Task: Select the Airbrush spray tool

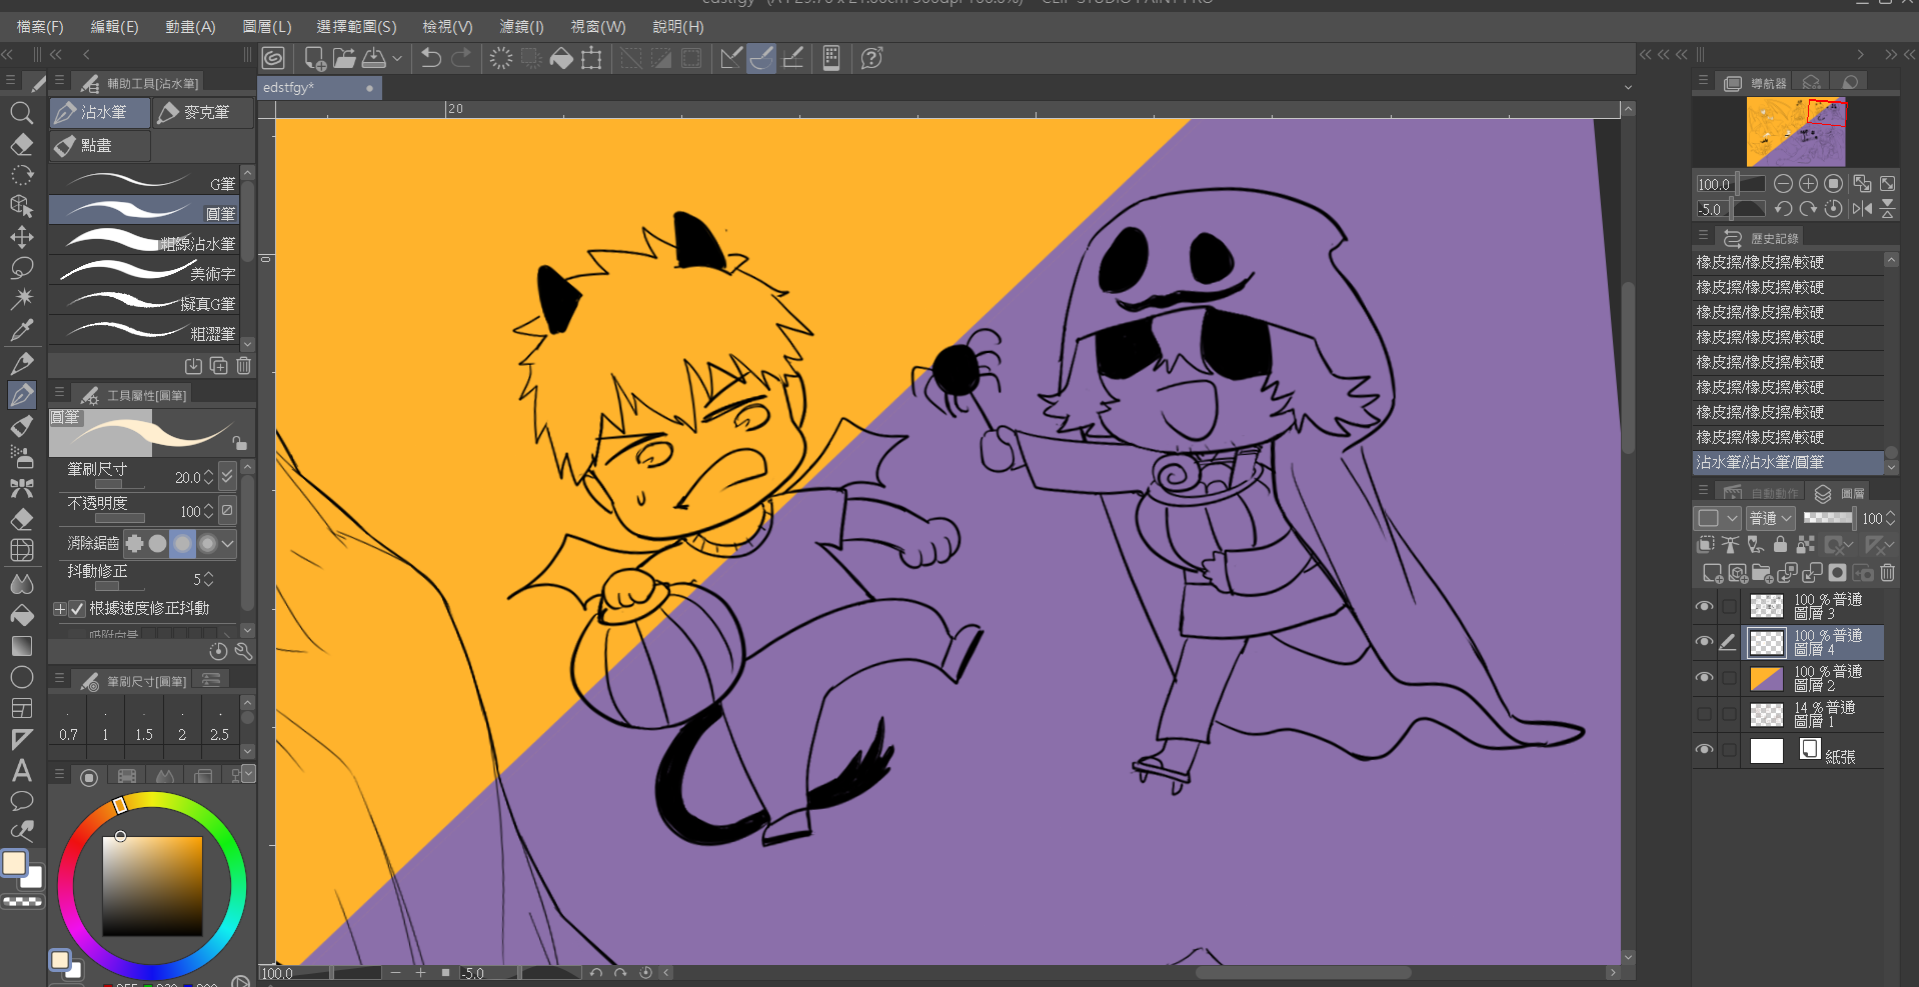Action: [x=21, y=457]
